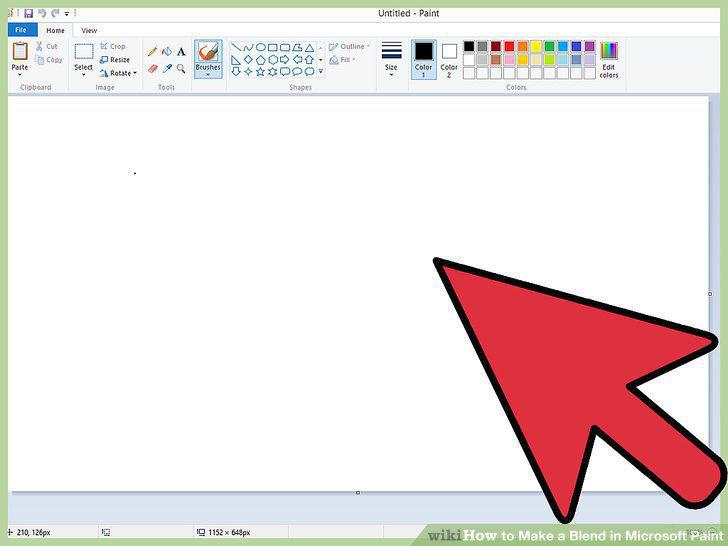Expand the Rotate dropdown
This screenshot has height=546, width=728.
click(135, 73)
